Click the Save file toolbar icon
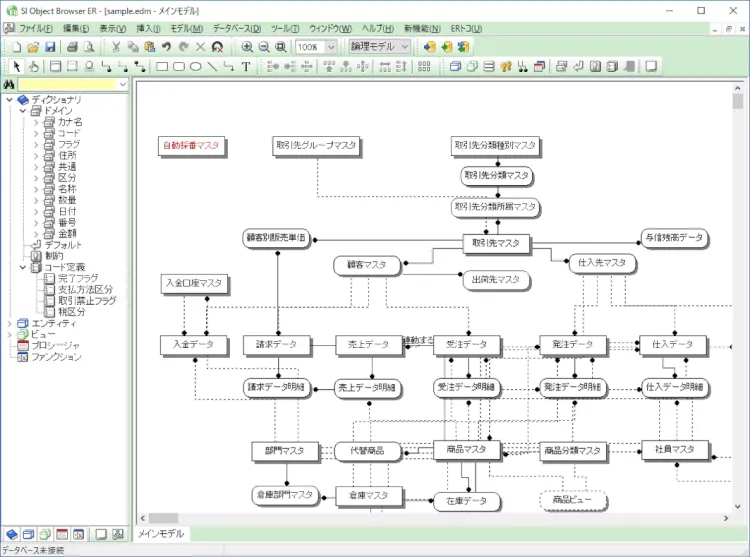750x557 pixels. (x=50, y=47)
